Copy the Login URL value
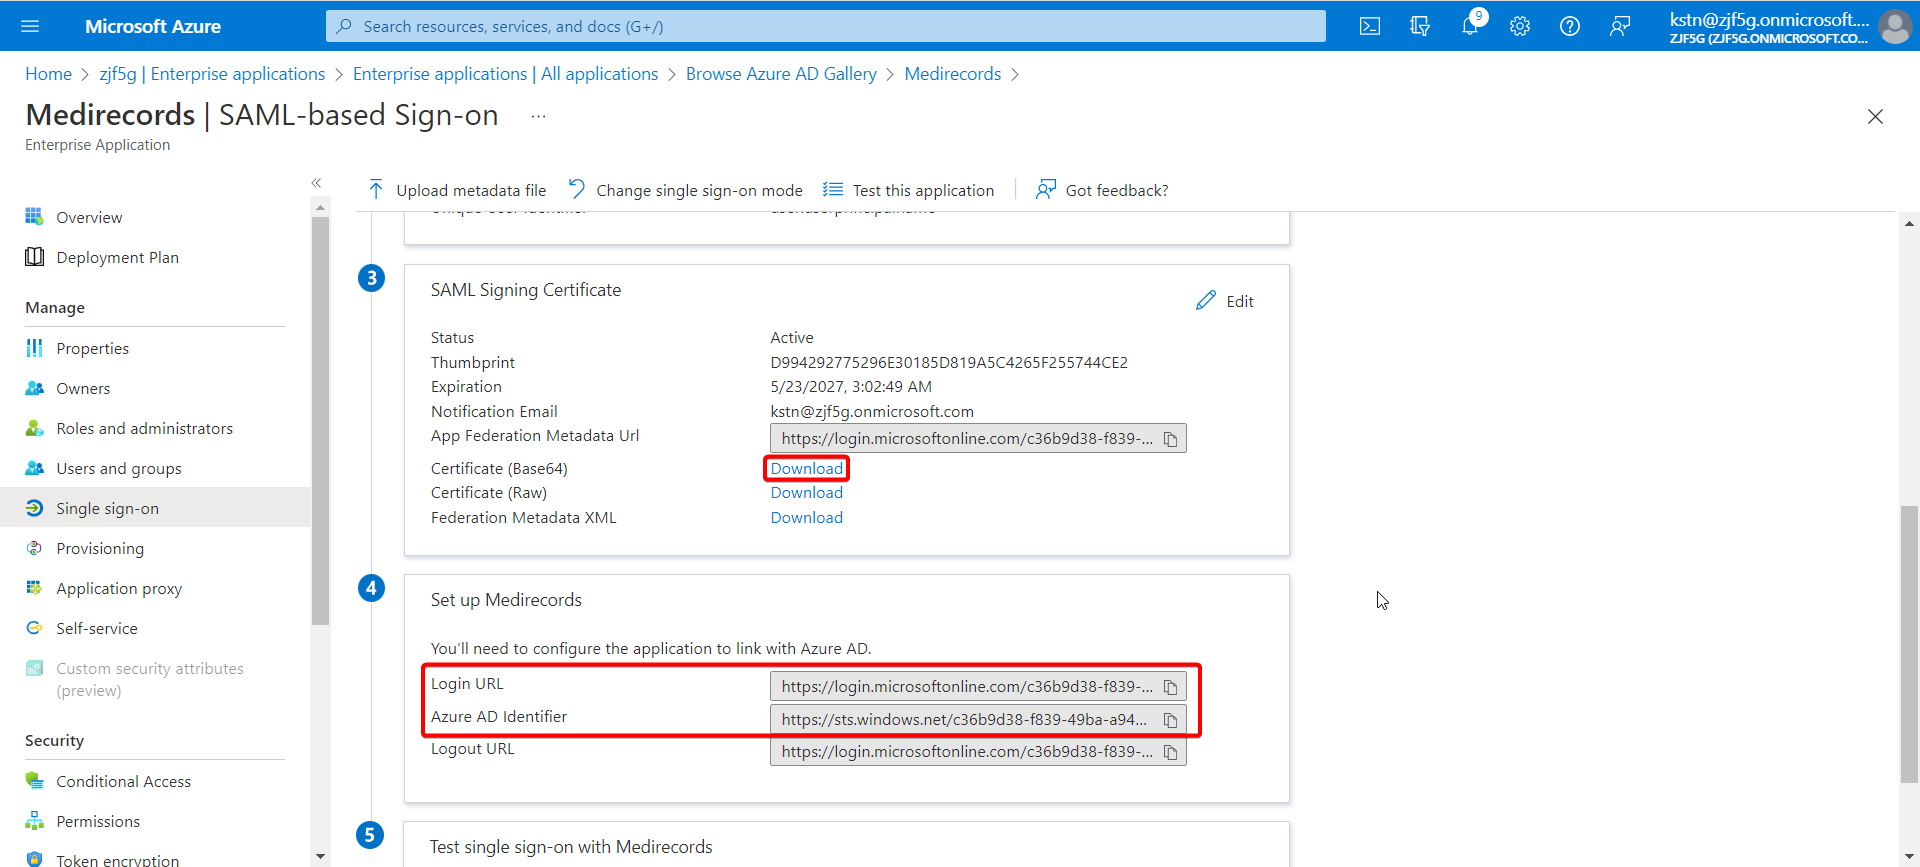Viewport: 1920px width, 867px height. 1170,687
